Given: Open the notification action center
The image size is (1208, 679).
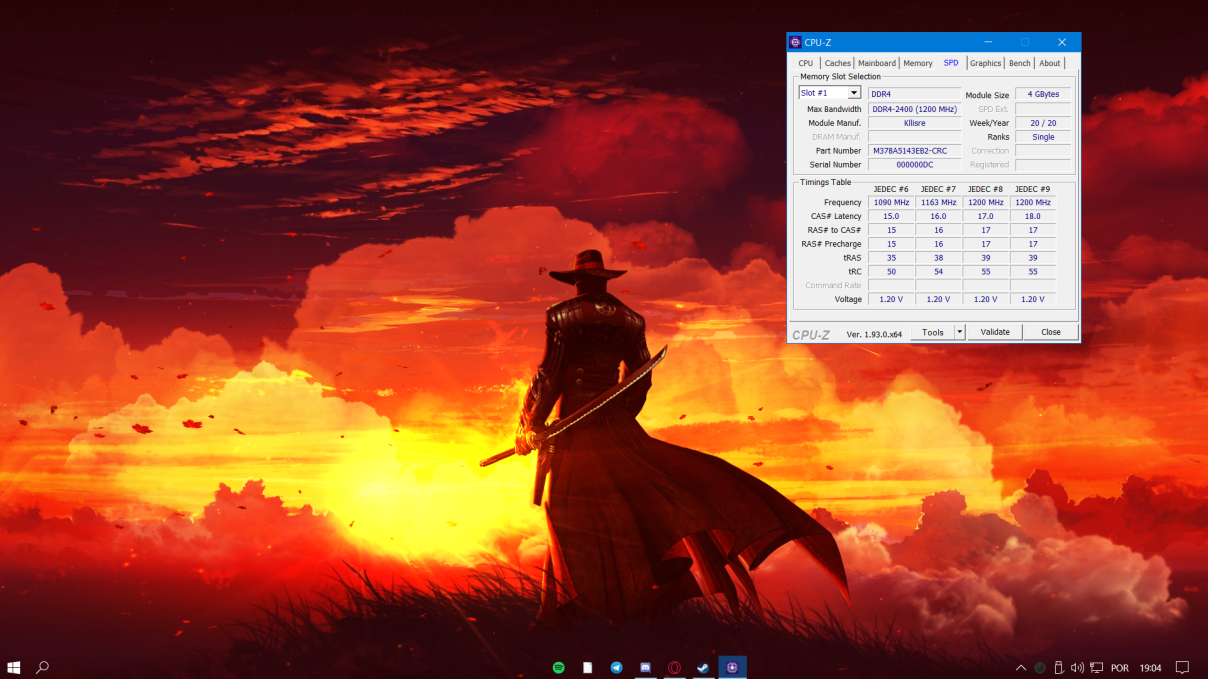Looking at the screenshot, I should tap(1182, 667).
